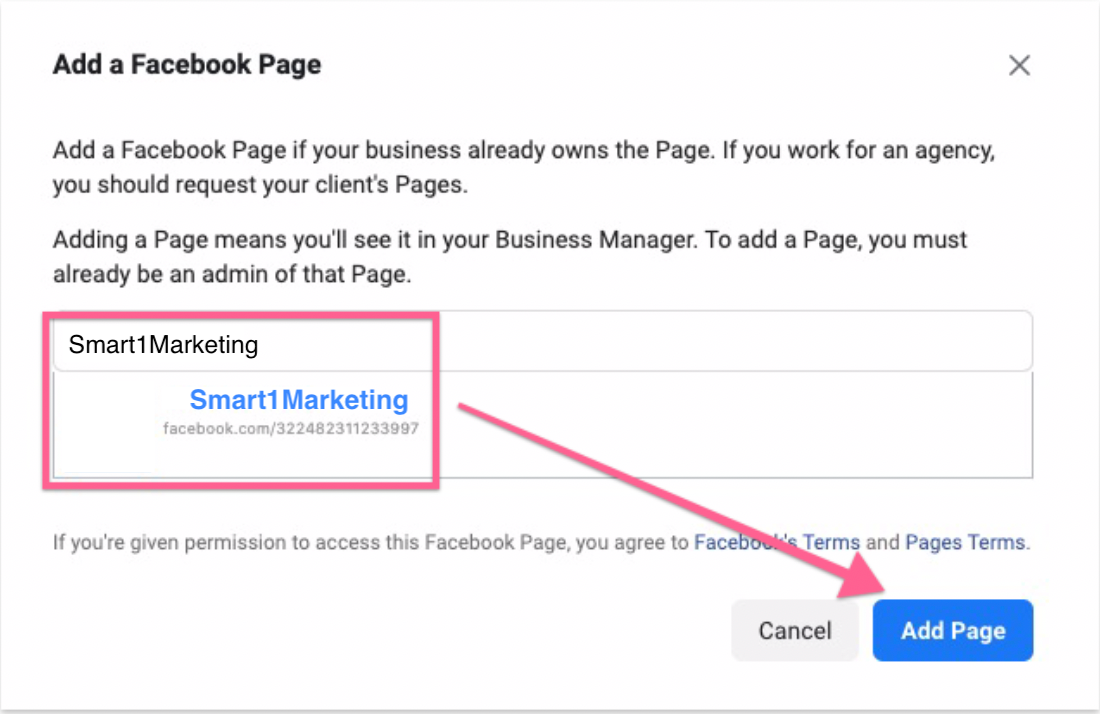This screenshot has width=1100, height=714.
Task: Open the Facebook's Terms link
Action: [x=777, y=543]
